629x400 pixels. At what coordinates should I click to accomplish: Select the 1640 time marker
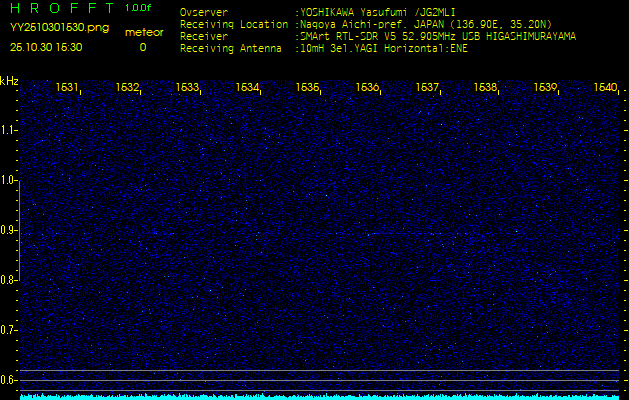tap(606, 88)
